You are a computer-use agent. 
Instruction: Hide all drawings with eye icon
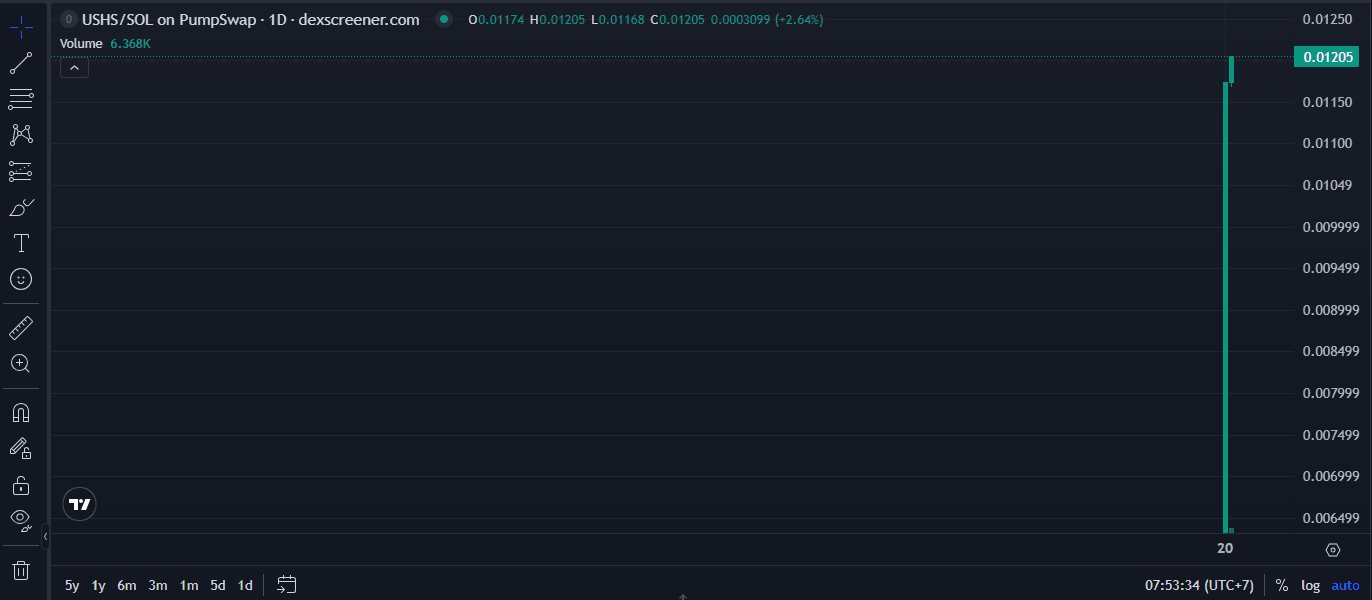coord(20,519)
